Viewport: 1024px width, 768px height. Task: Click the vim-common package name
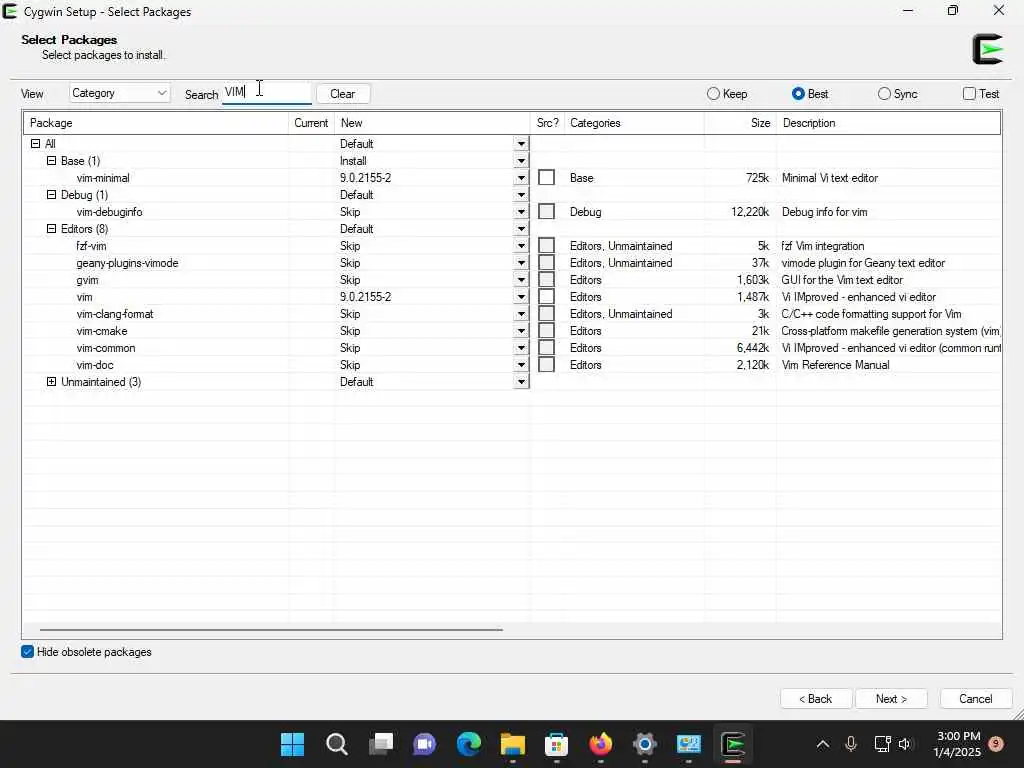pyautogui.click(x=106, y=348)
